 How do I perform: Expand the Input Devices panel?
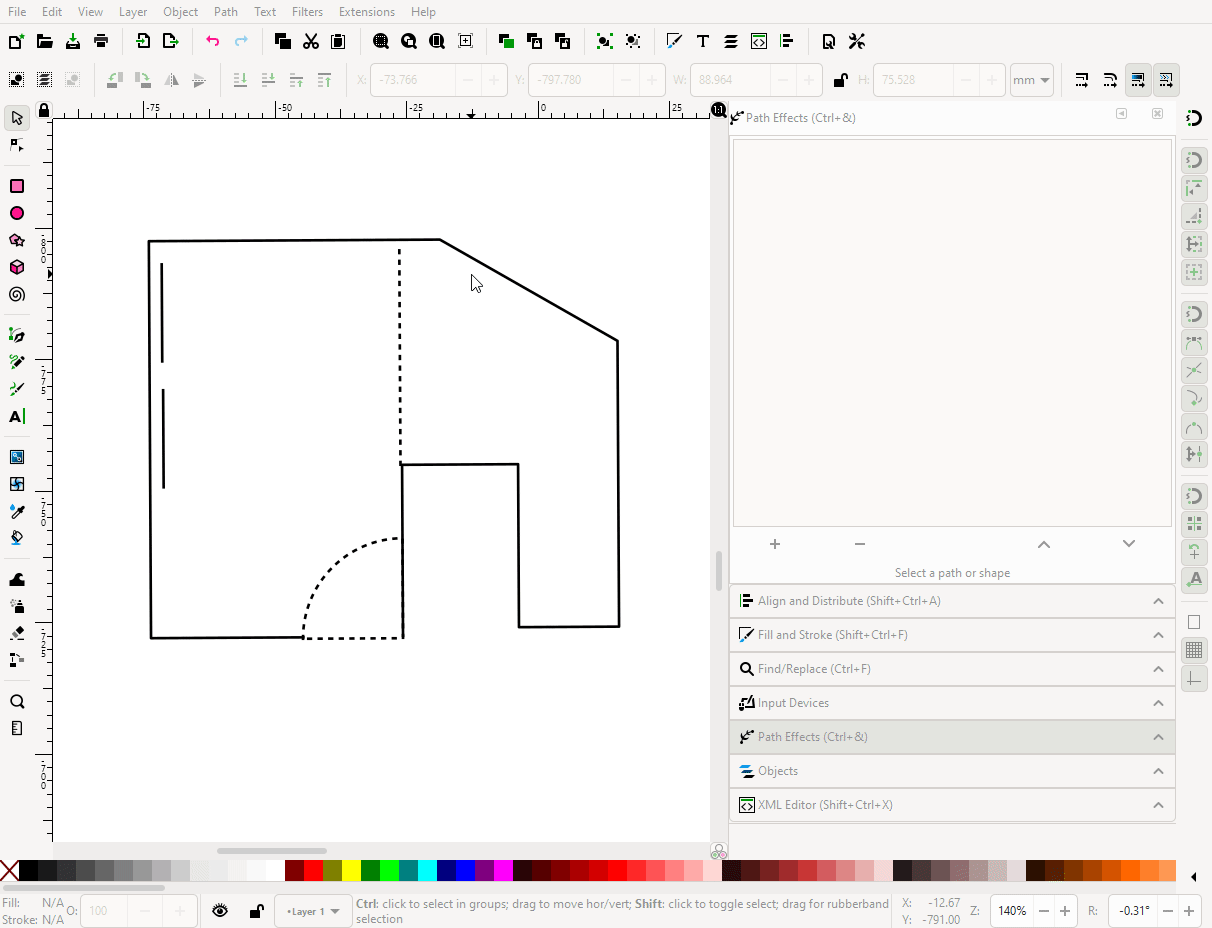tap(952, 703)
